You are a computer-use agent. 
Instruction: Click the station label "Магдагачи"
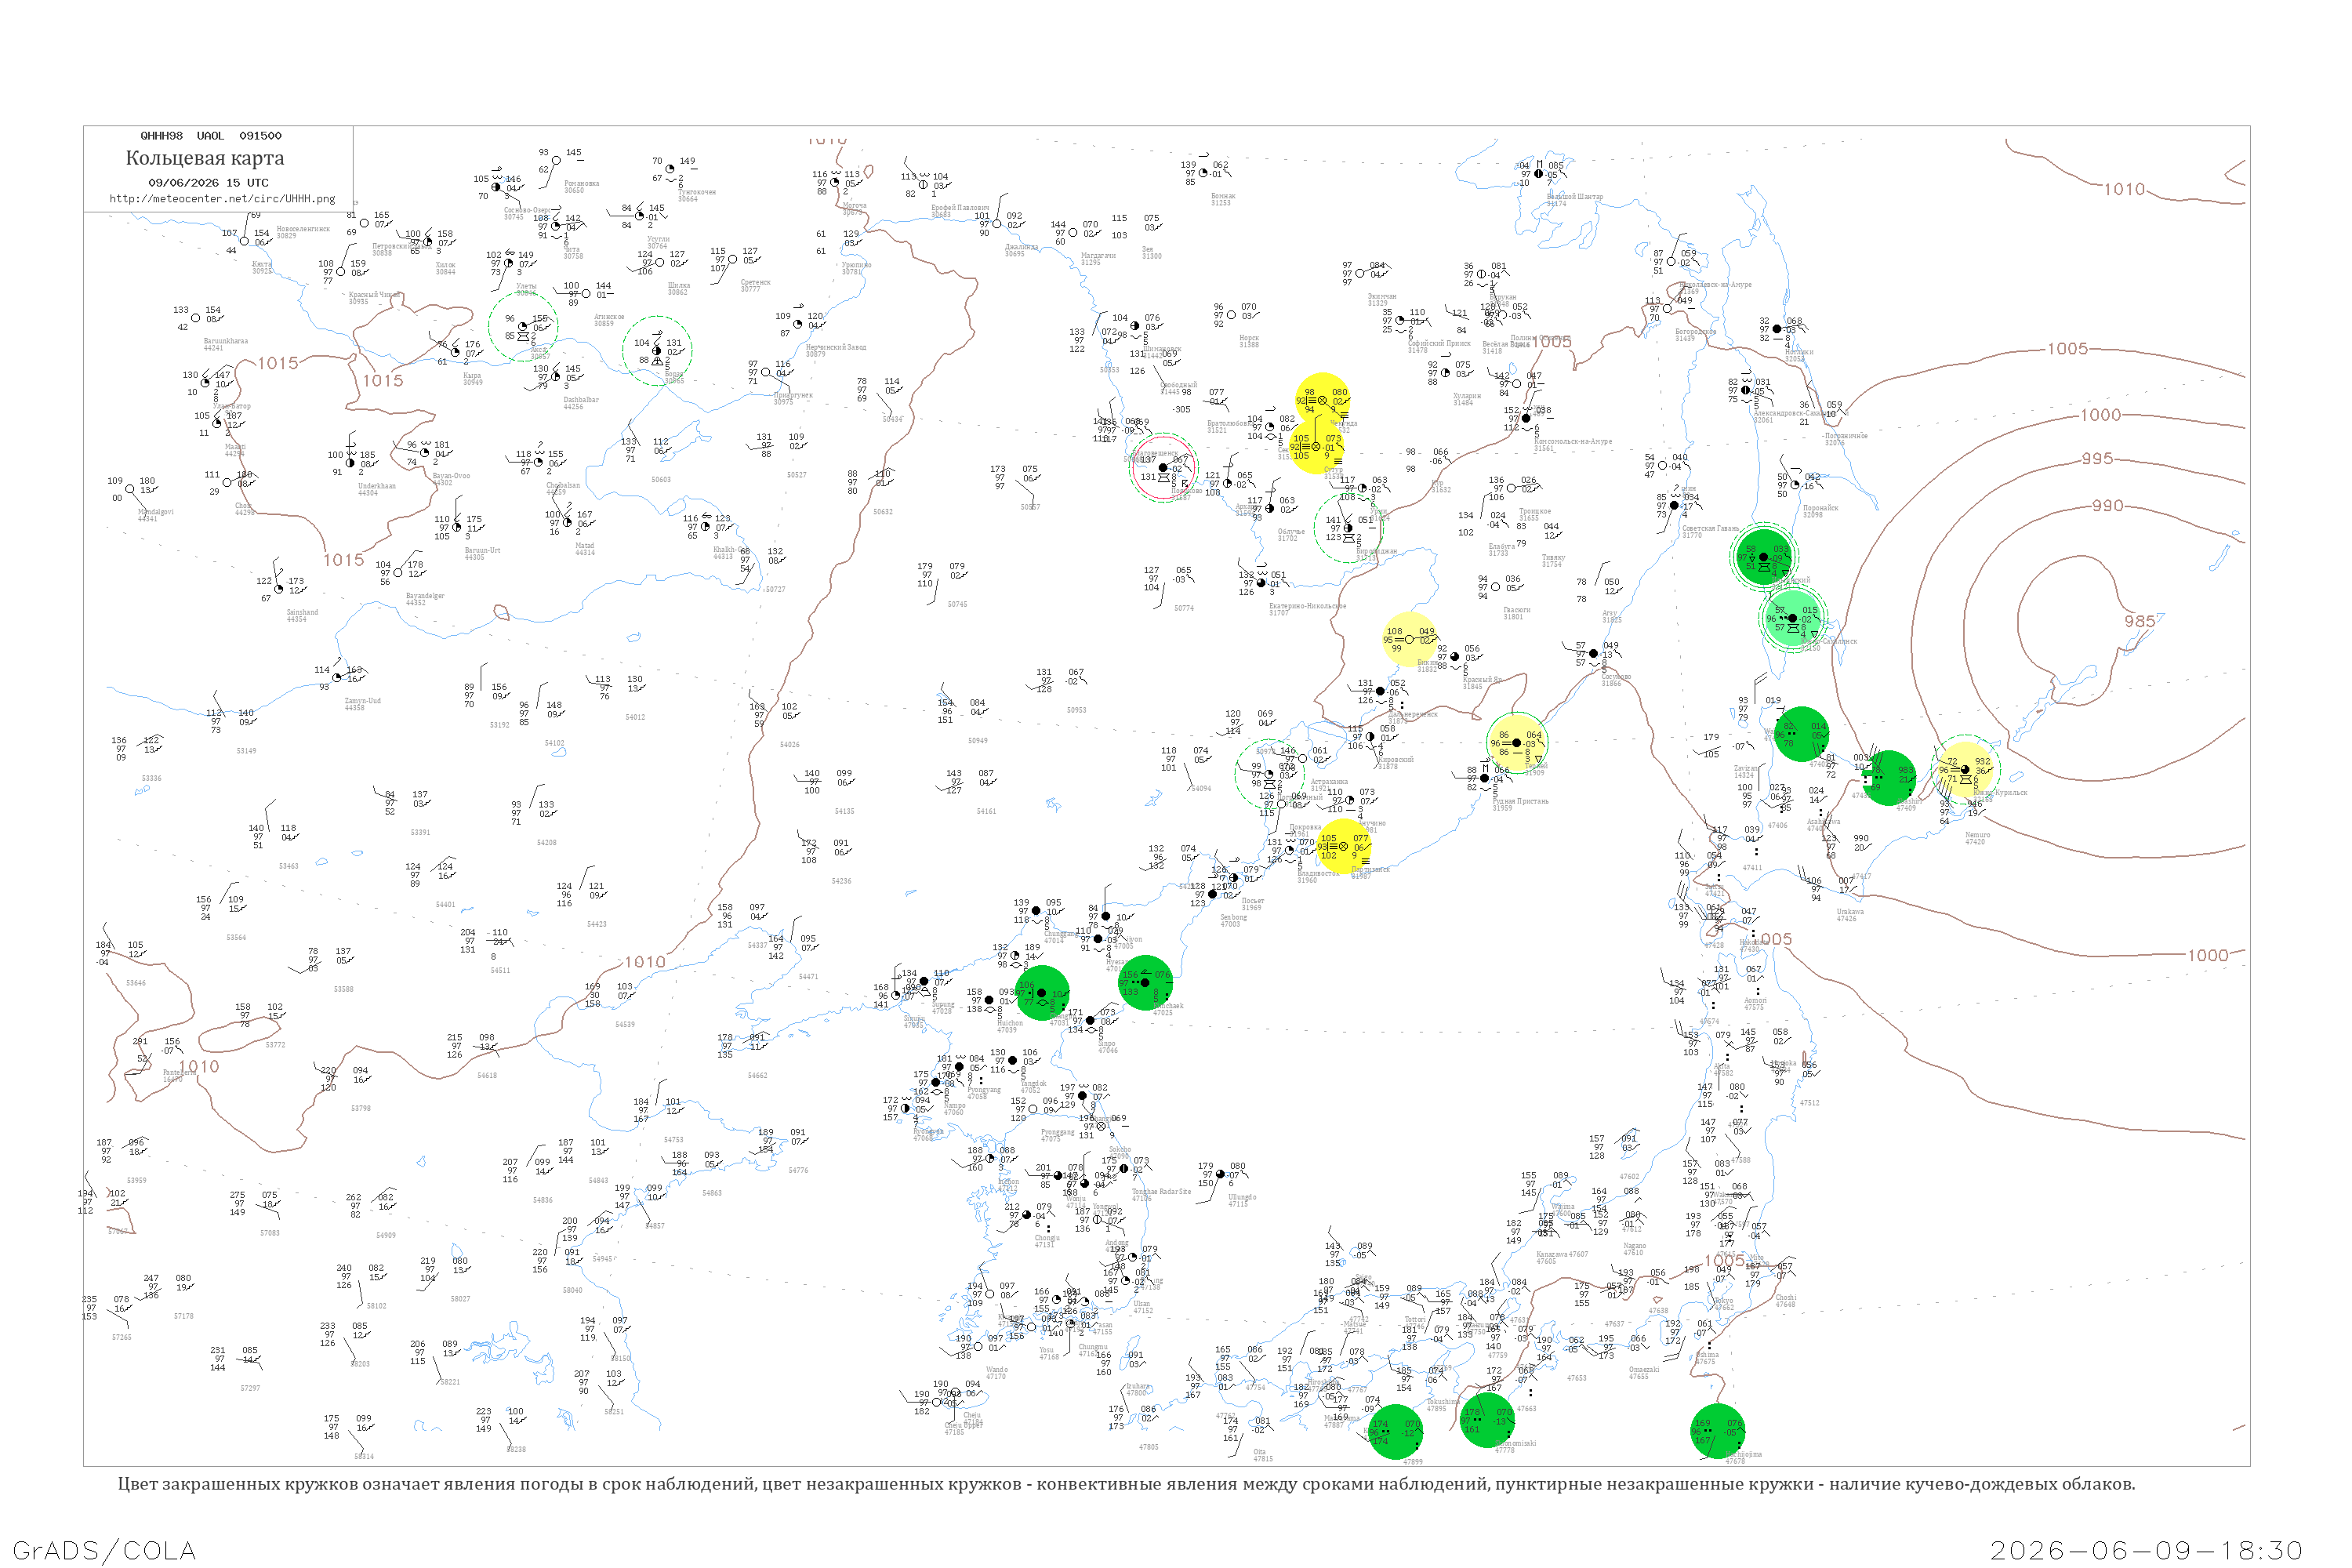1098,255
